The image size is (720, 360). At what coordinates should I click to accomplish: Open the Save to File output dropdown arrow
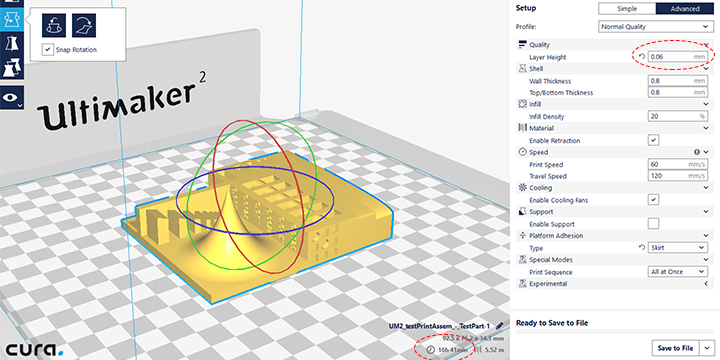707,349
